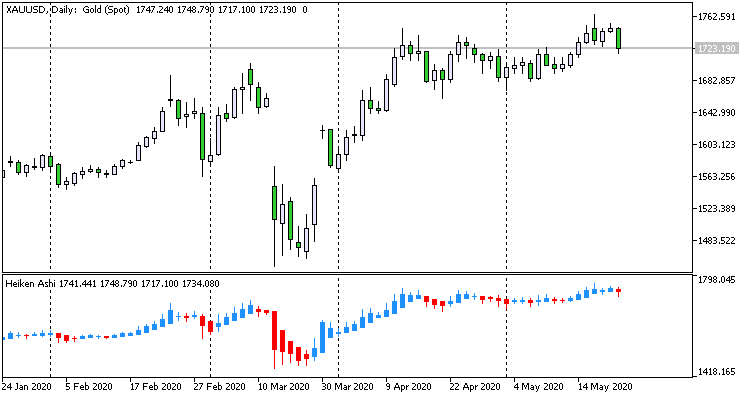Click the 1642.990 price axis label
Image resolution: width=750 pixels, height=398 pixels.
tap(716, 112)
